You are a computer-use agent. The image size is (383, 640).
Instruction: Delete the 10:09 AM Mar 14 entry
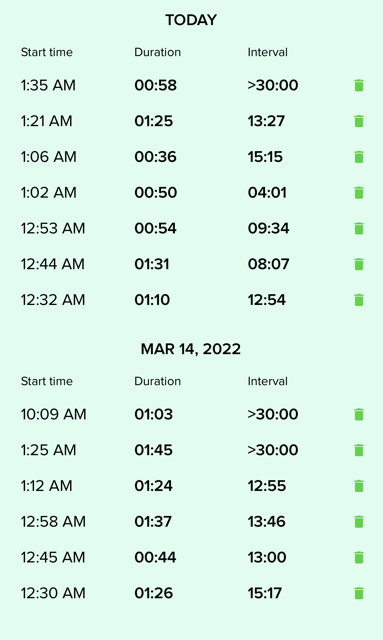tap(359, 414)
